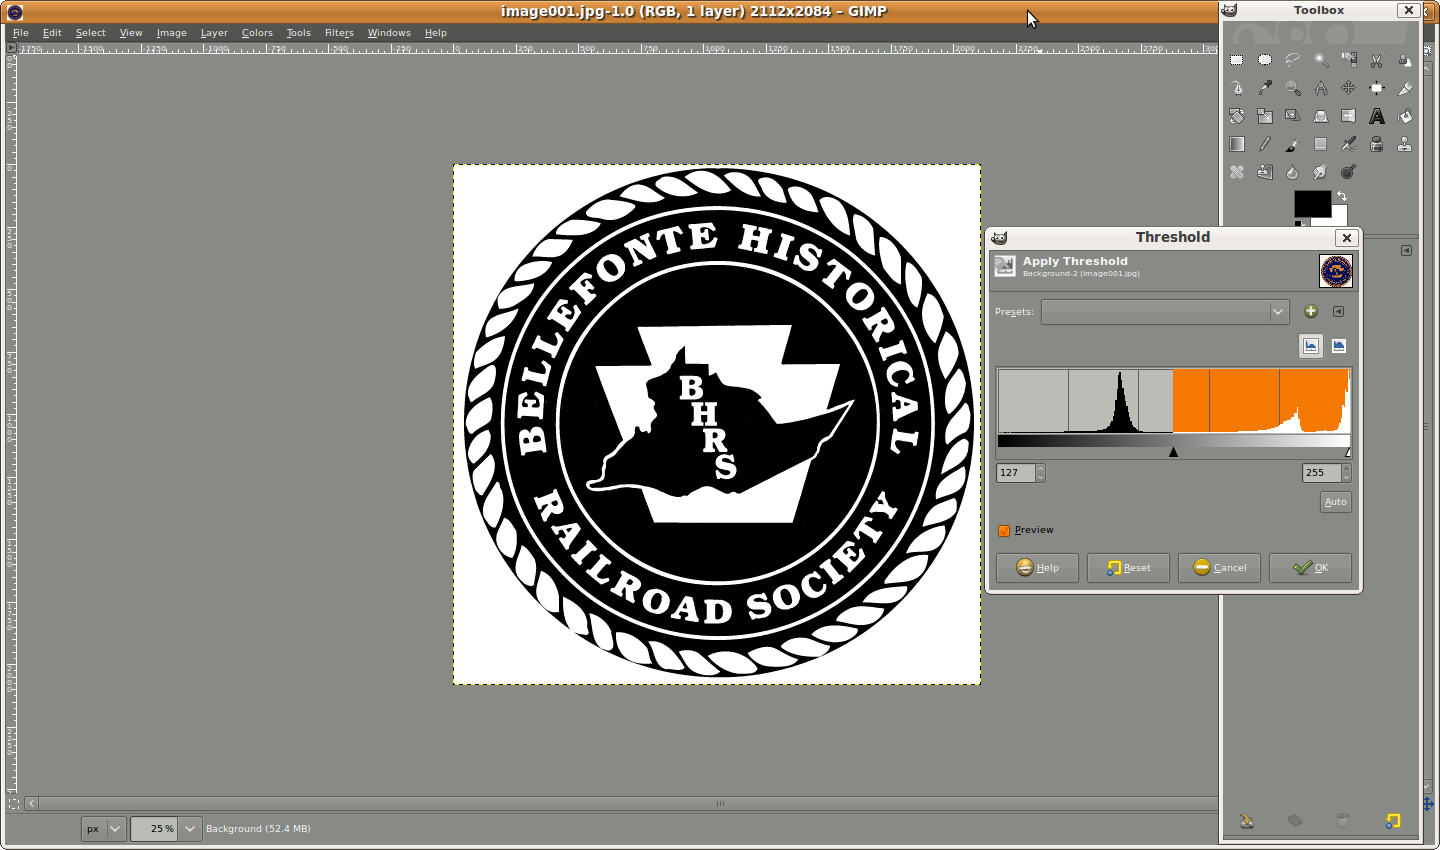Screen dimensions: 1440x850
Task: Choose the Scale tool
Action: click(1265, 116)
